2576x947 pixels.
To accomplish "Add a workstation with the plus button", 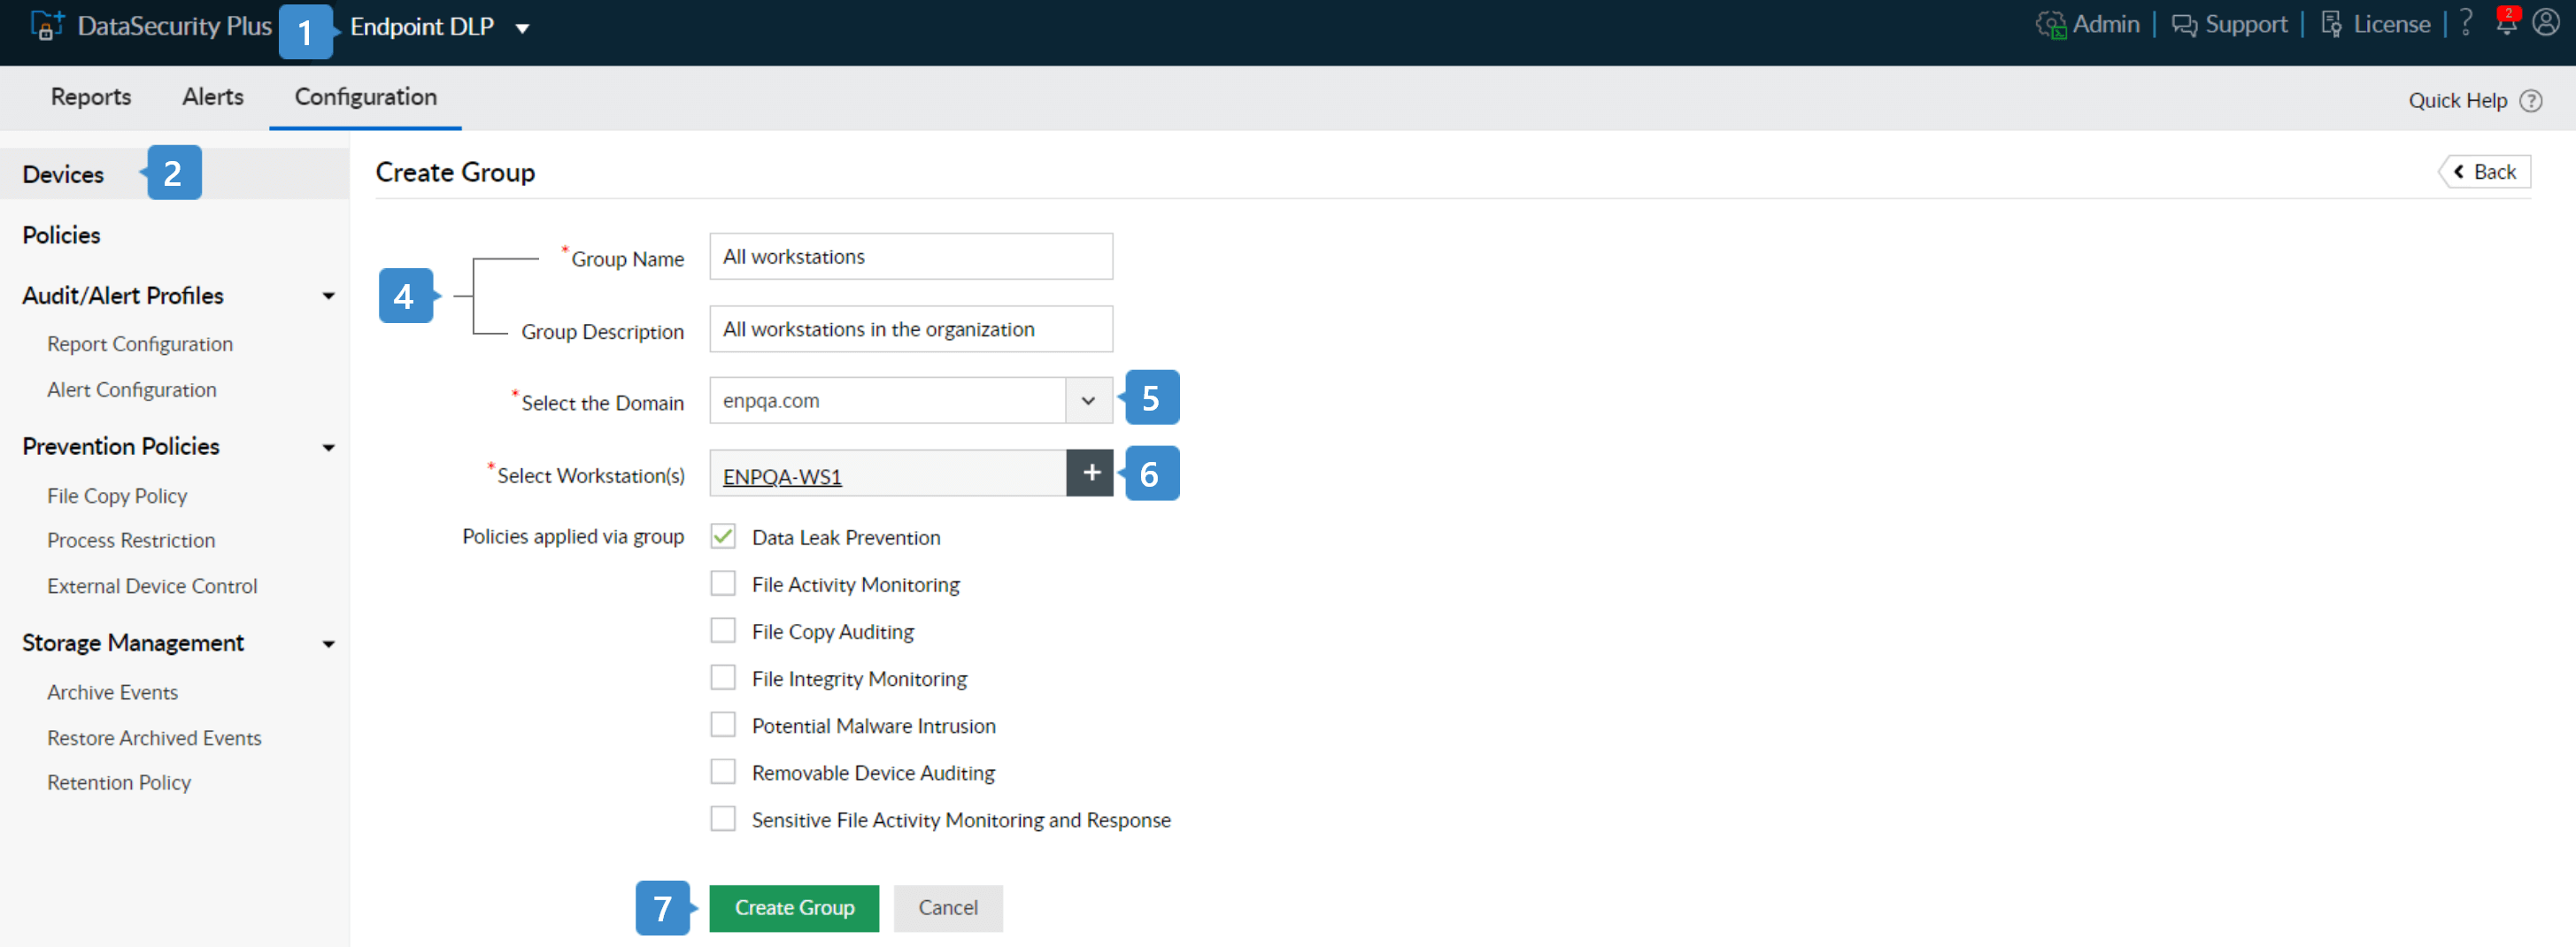I will tap(1091, 473).
